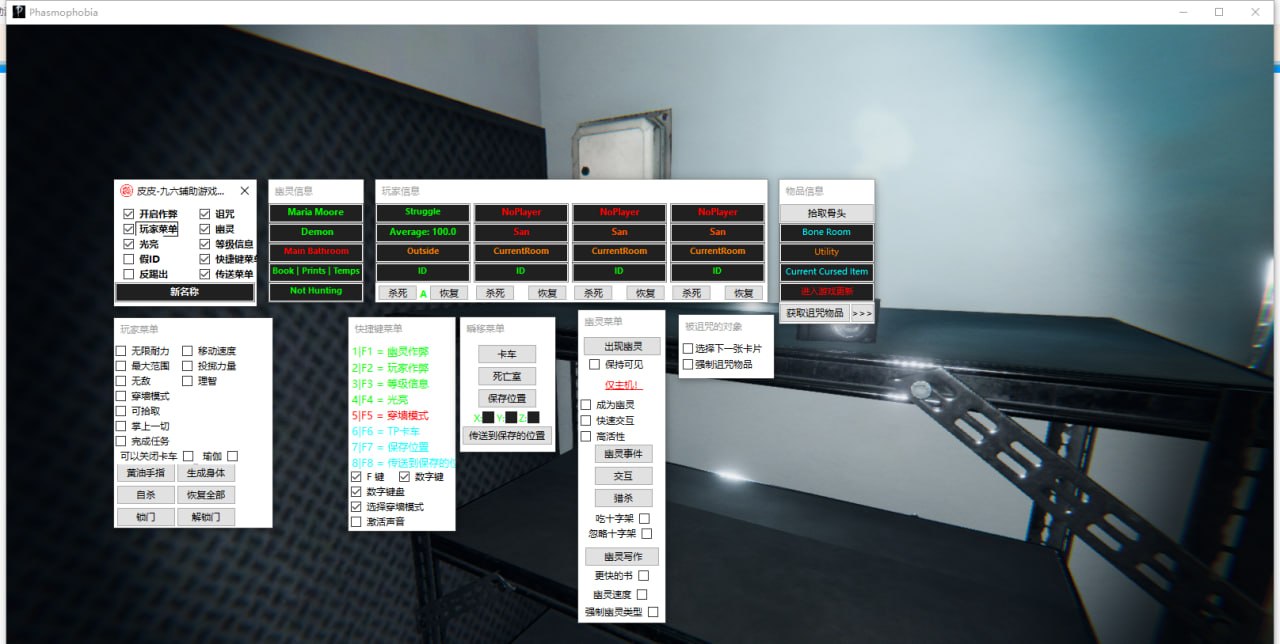This screenshot has width=1280, height=644.
Task: Check the 选择下一张卡片 box
Action: point(688,349)
